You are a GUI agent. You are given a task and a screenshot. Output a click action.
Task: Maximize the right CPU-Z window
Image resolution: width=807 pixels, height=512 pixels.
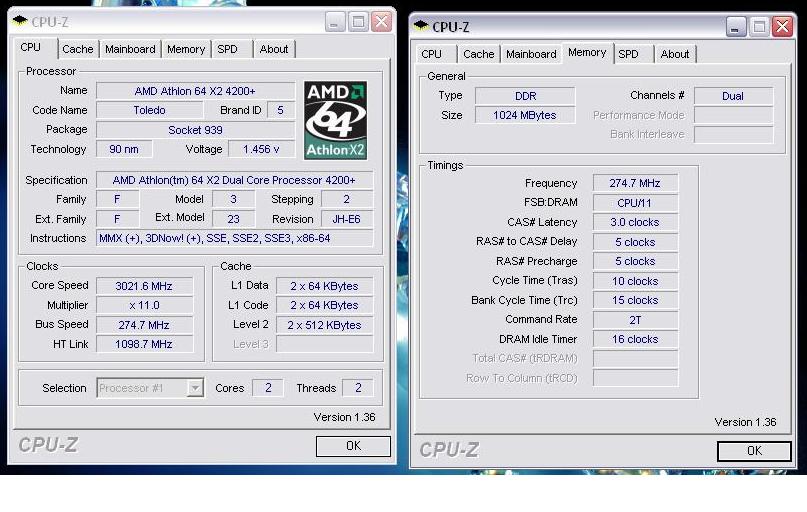759,27
